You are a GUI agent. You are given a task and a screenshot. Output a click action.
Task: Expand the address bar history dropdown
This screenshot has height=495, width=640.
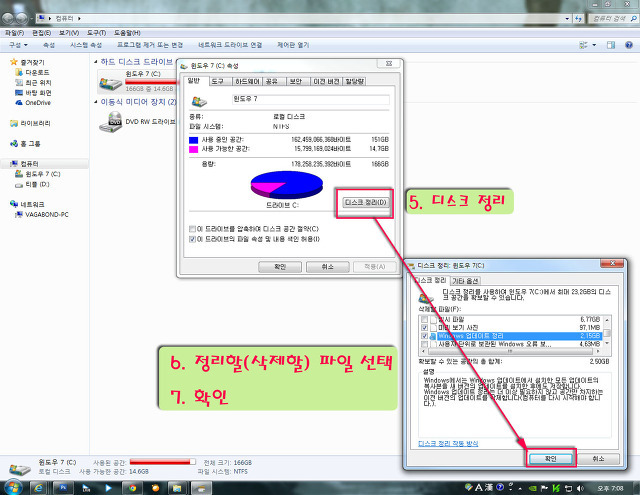[x=567, y=18]
